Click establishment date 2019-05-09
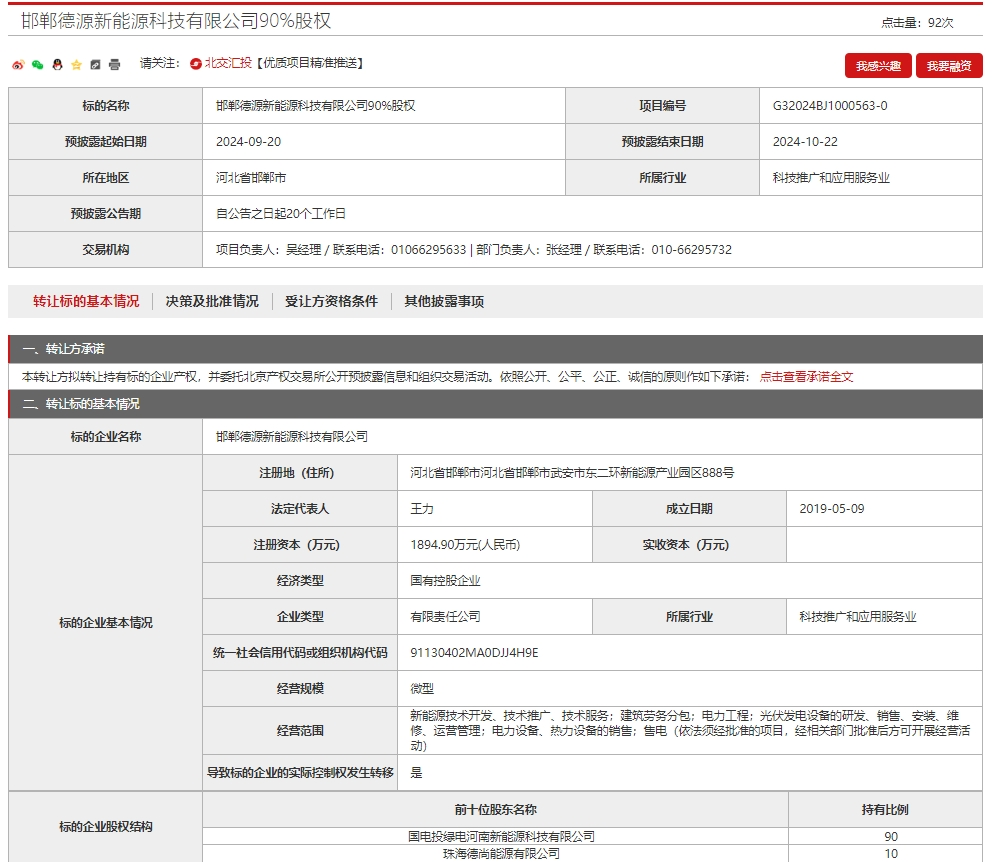995x862 pixels. pyautogui.click(x=831, y=508)
